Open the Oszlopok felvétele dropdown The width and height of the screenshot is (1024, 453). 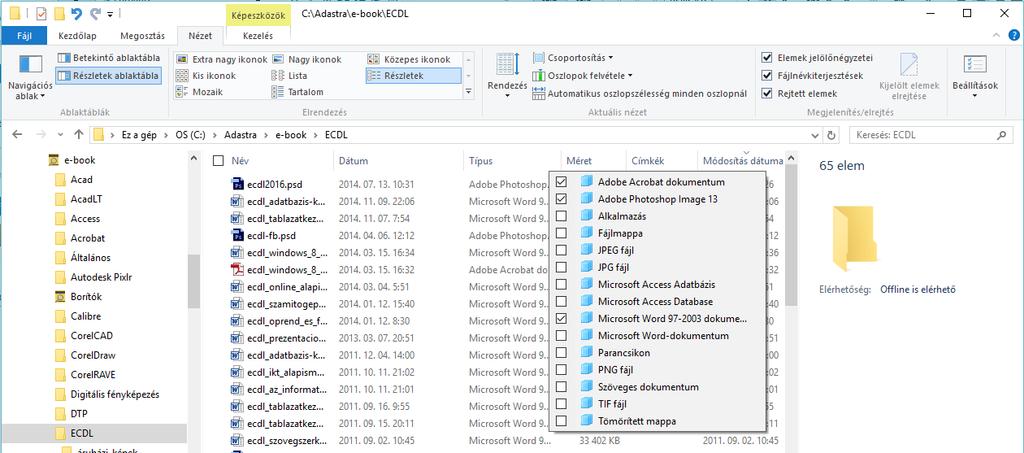point(583,76)
